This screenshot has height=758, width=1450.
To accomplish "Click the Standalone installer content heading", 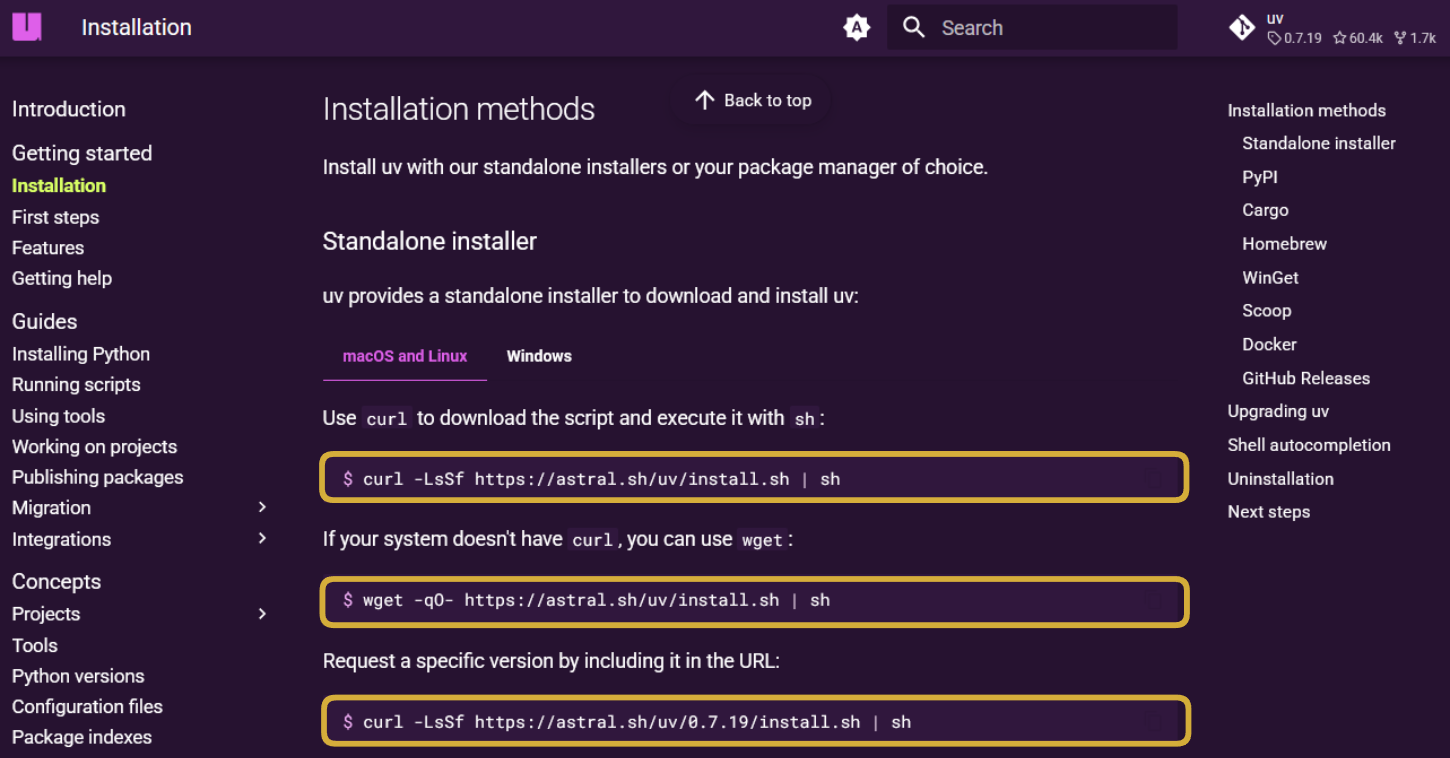I will pos(430,241).
